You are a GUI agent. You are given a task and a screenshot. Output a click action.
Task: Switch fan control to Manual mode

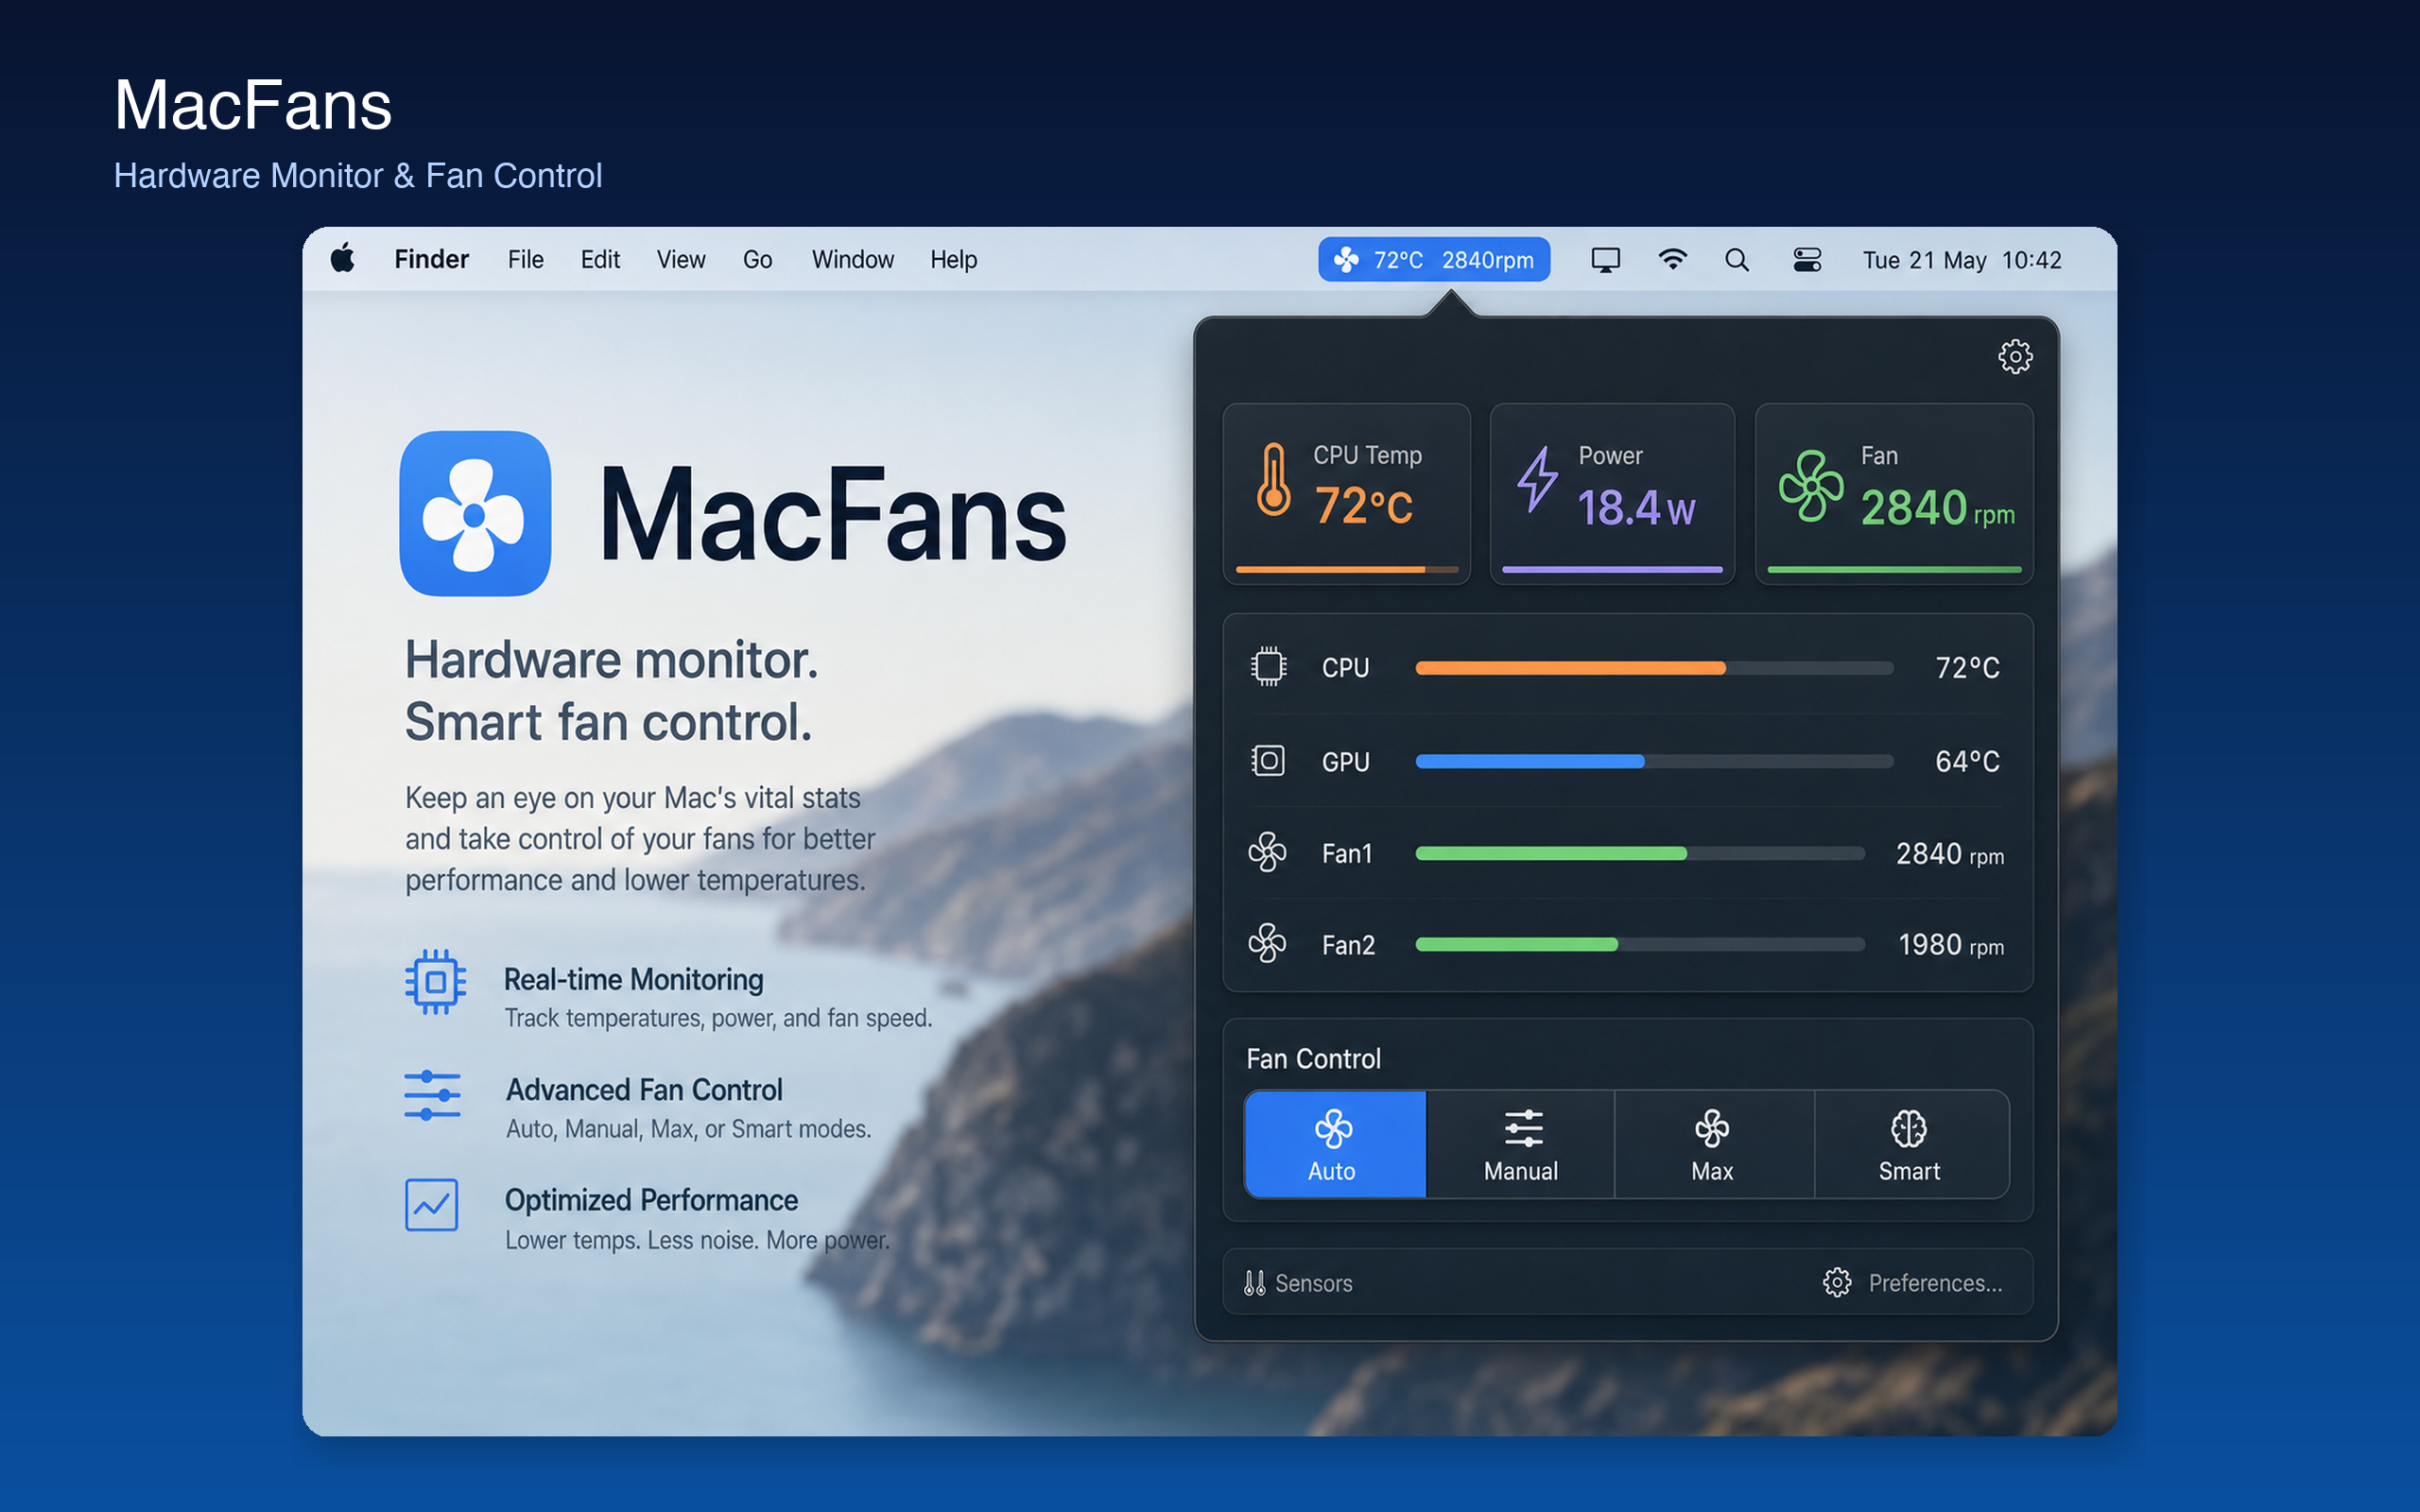[x=1520, y=1144]
